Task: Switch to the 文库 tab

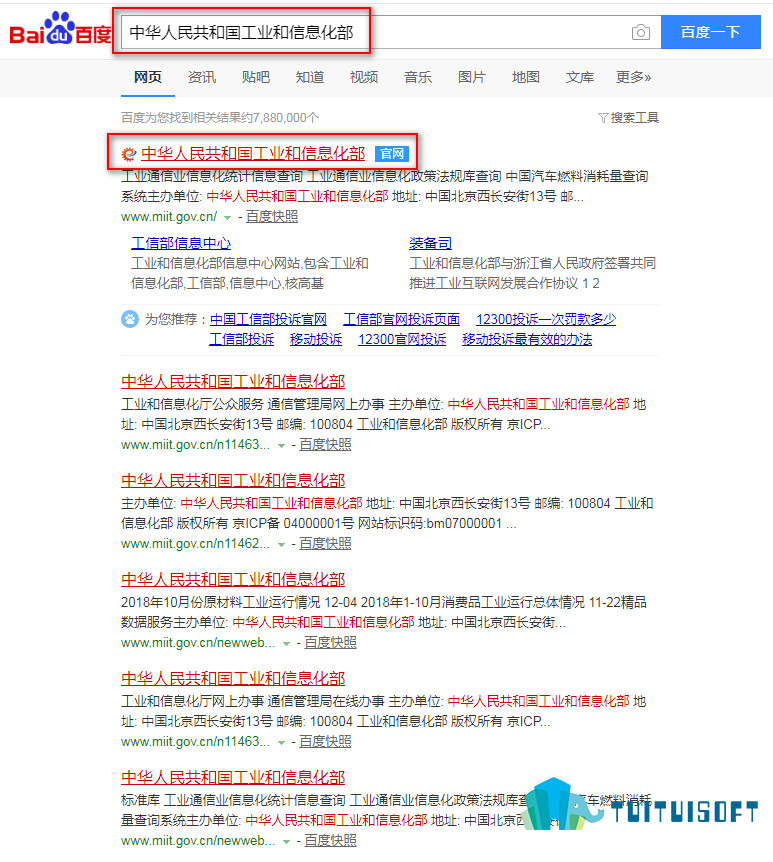Action: click(579, 77)
